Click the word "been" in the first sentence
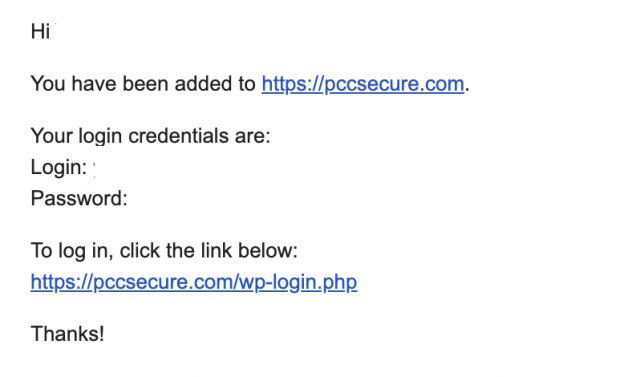The height and width of the screenshot is (377, 640). [x=146, y=84]
